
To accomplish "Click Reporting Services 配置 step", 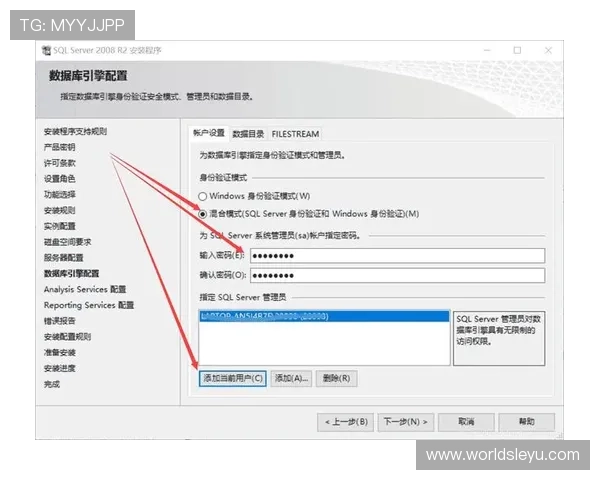I will click(89, 305).
